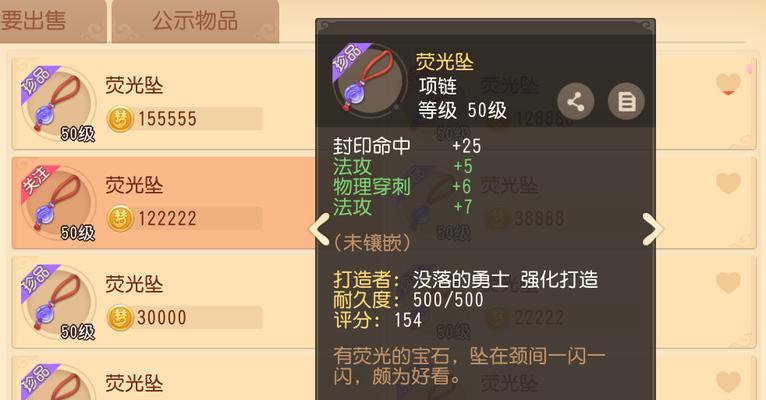Select the 荧光坠 listing priced 30000
The width and height of the screenshot is (766, 400).
click(164, 302)
